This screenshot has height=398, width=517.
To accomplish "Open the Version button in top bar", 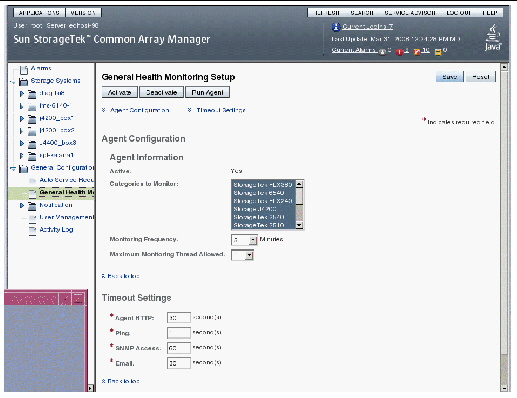I will (x=83, y=13).
